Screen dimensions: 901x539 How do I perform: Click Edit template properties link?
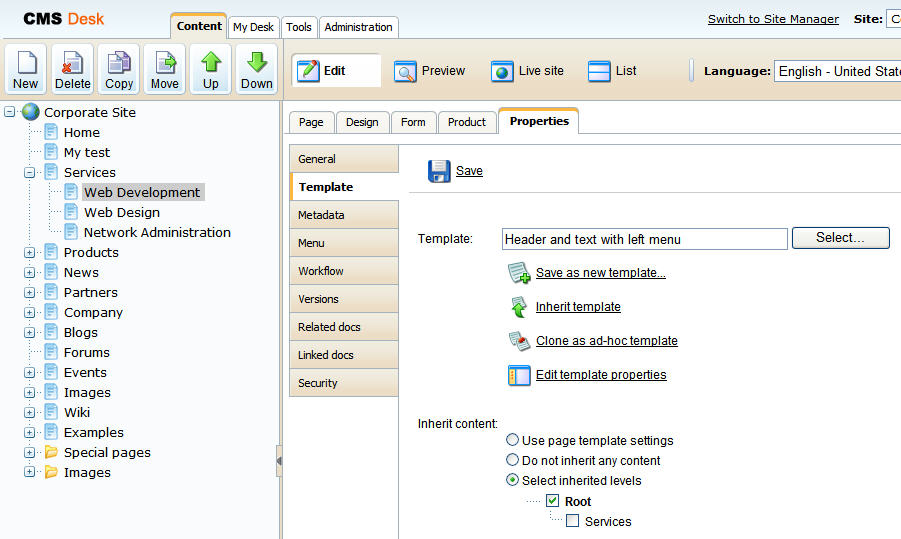[x=601, y=375]
